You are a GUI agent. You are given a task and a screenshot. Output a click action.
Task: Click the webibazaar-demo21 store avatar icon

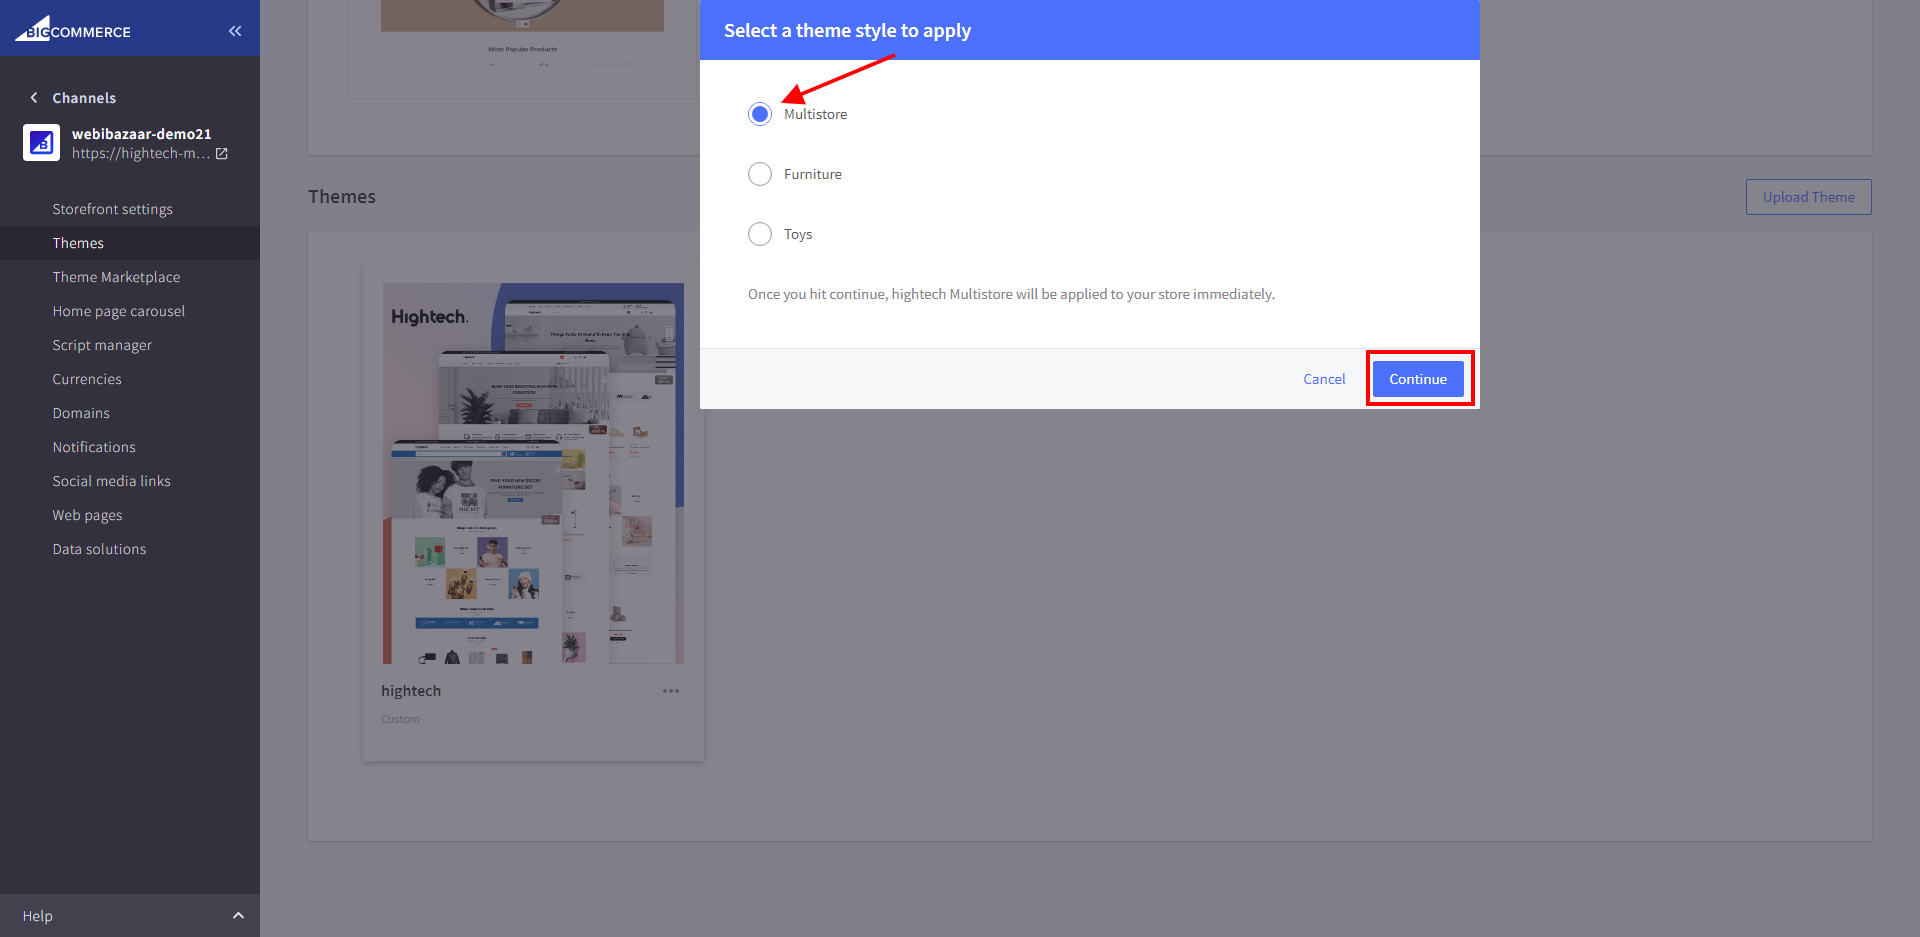coord(41,143)
